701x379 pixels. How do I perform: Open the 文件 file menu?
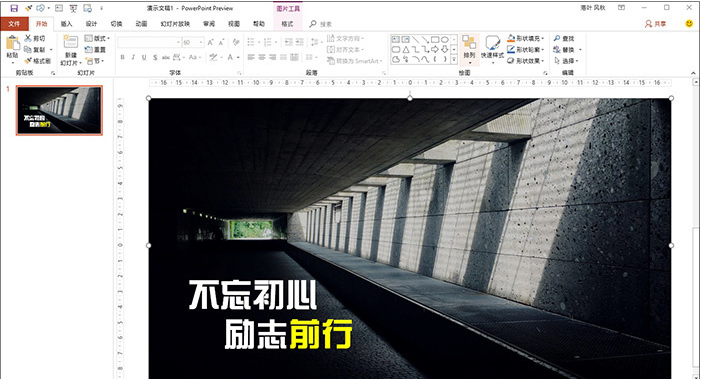coord(14,24)
